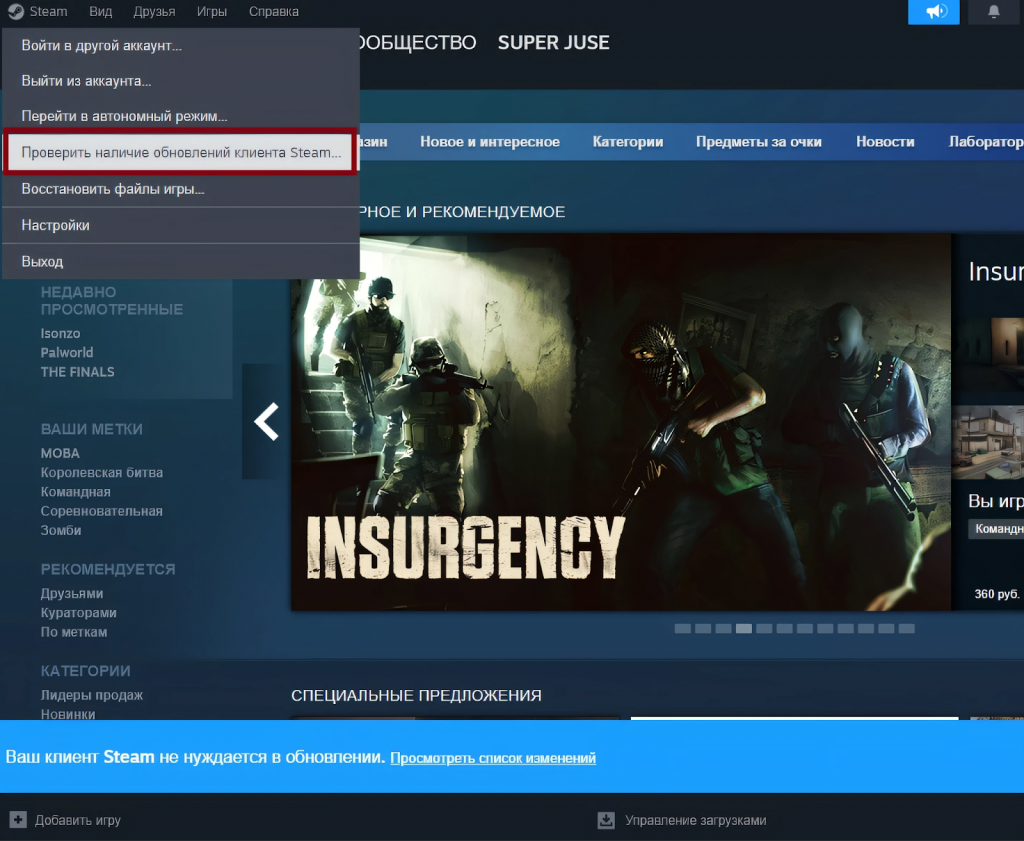Open the Вид menu
Screen dimensions: 1024x841
[x=101, y=12]
